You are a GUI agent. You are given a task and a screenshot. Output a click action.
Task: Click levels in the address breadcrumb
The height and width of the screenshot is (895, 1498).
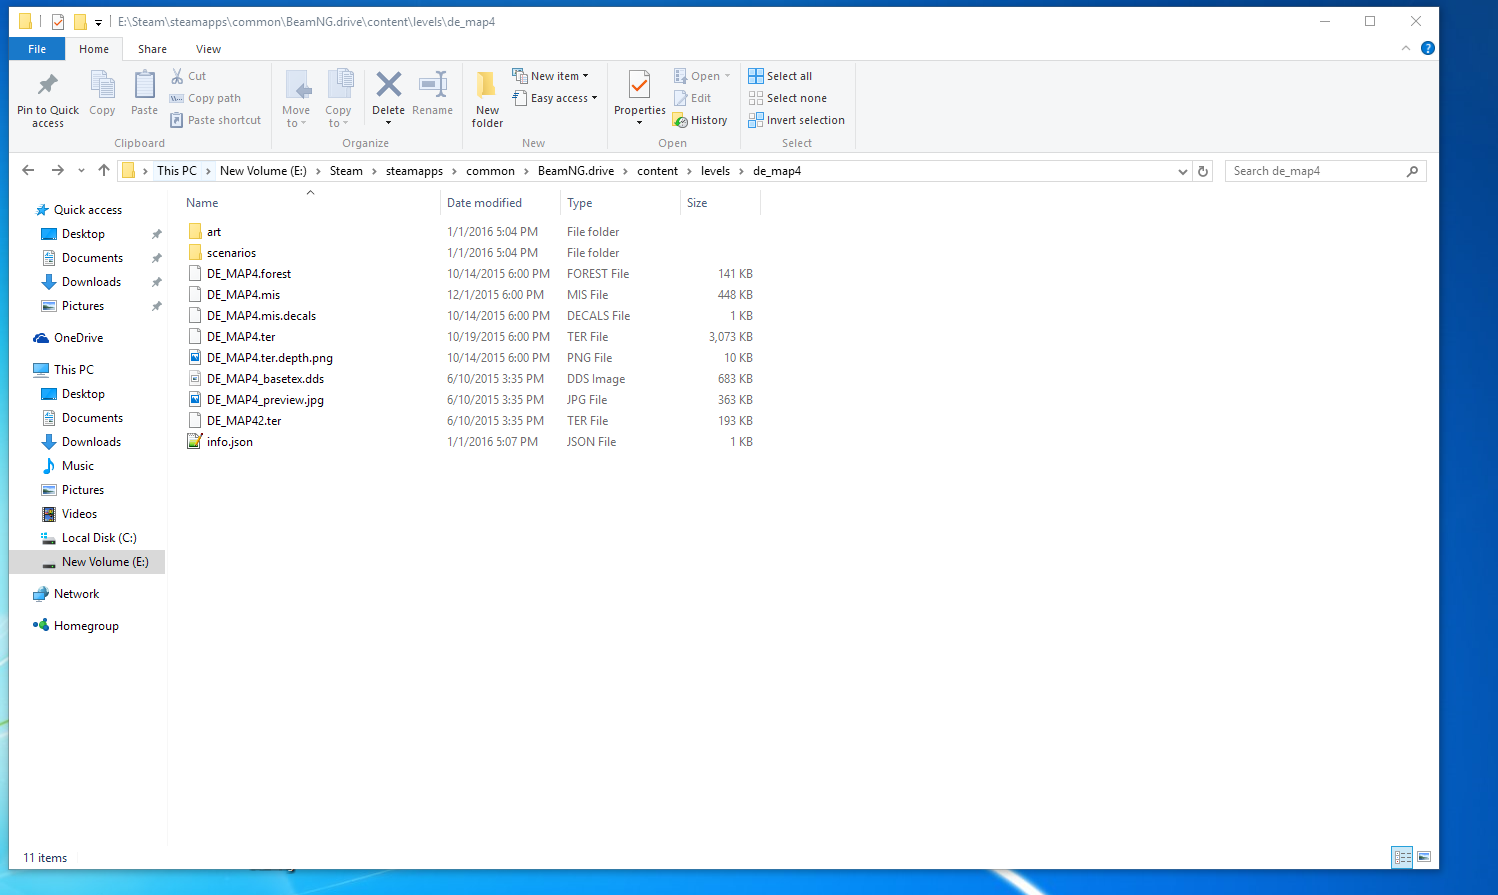point(715,171)
